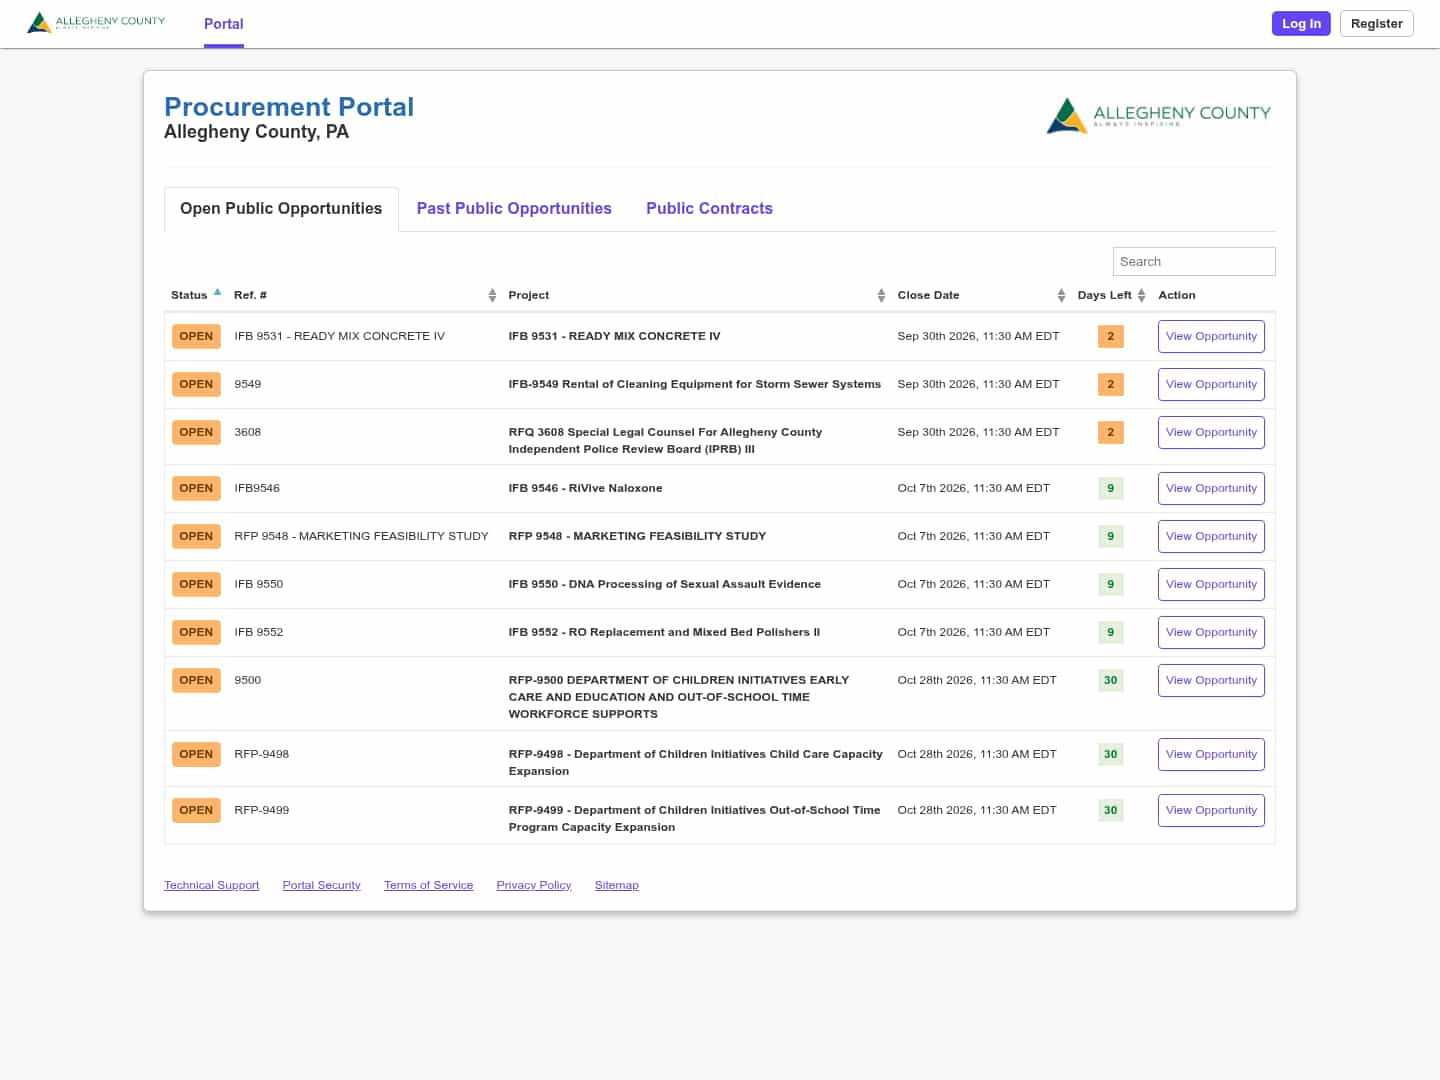Sort table by the Ref. # column arrows

pyautogui.click(x=492, y=295)
